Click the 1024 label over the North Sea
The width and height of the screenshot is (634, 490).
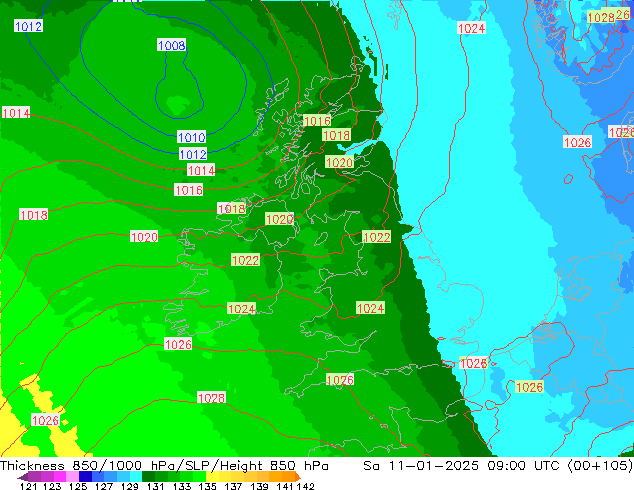pyautogui.click(x=471, y=28)
